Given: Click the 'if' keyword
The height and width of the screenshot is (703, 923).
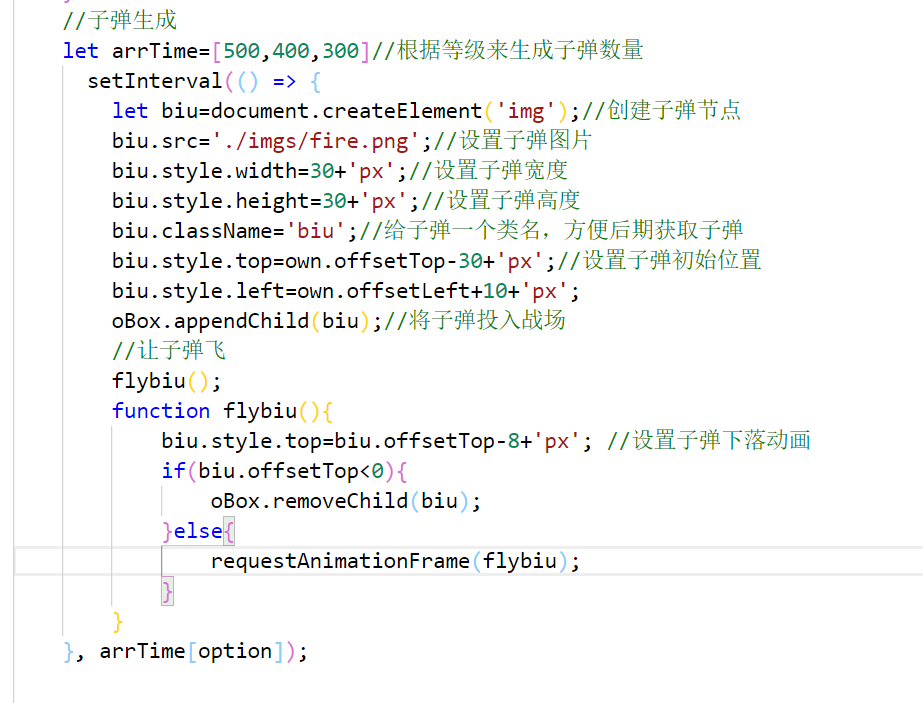Looking at the screenshot, I should point(174,471).
